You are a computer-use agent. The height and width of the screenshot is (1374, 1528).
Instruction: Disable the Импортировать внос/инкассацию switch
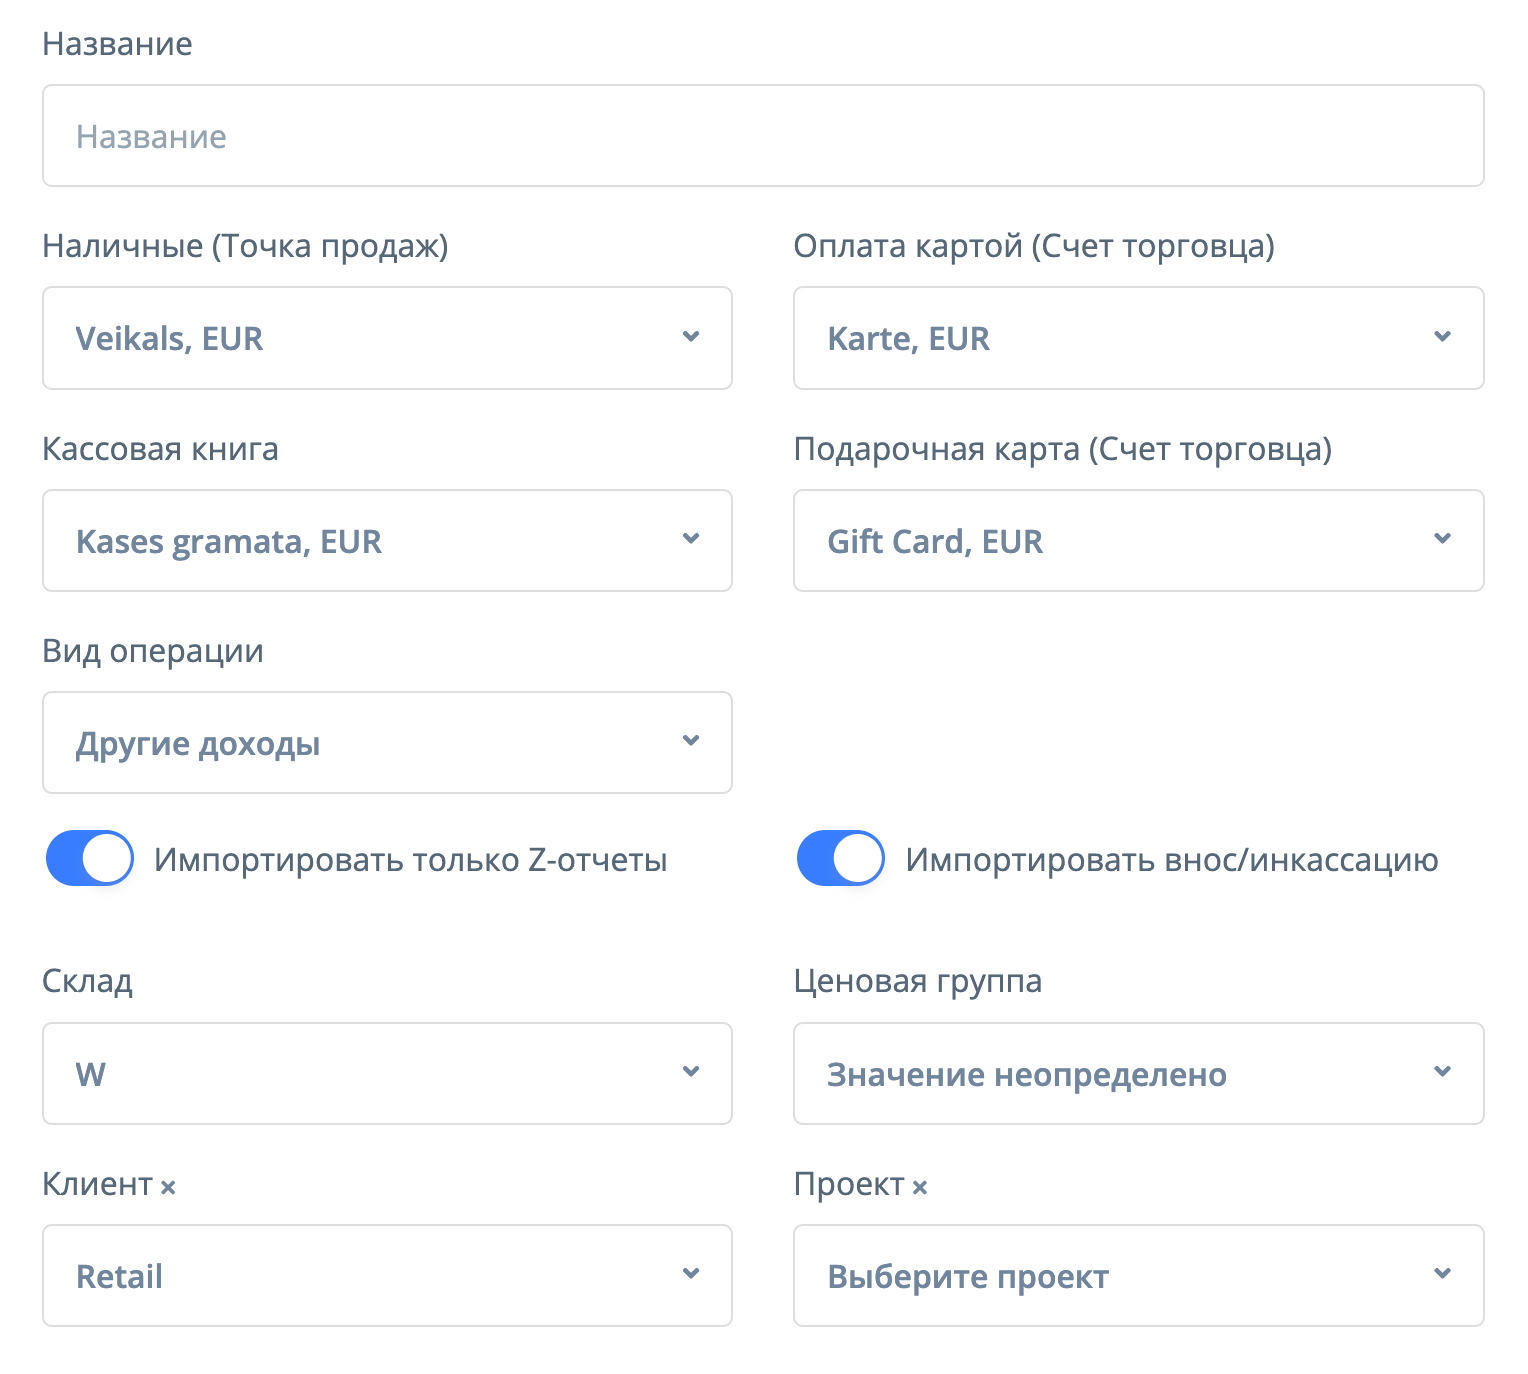click(841, 858)
